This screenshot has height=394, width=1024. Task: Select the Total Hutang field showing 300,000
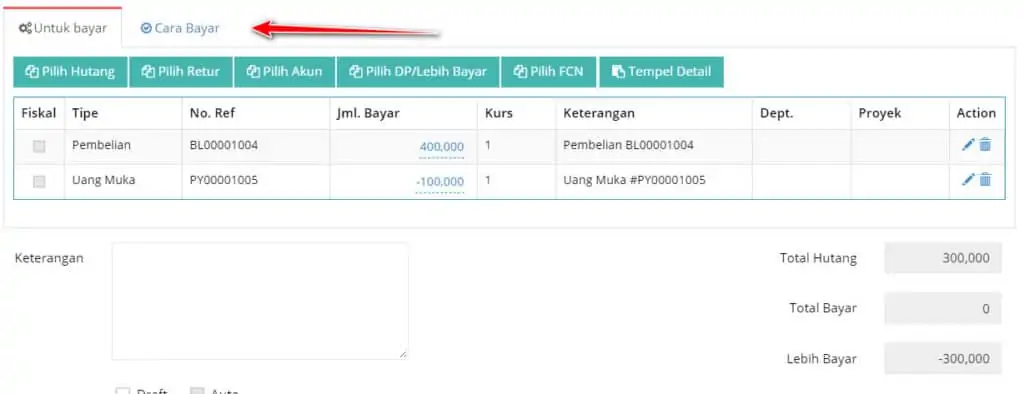pyautogui.click(x=942, y=258)
